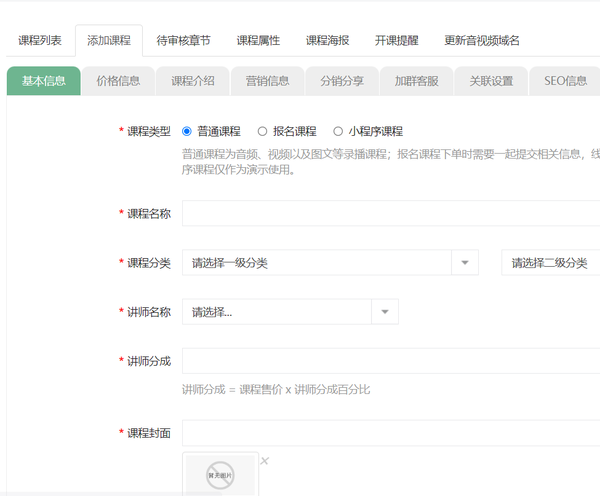Select the 基本信息 sub-tab
This screenshot has height=496, width=600.
(44, 81)
